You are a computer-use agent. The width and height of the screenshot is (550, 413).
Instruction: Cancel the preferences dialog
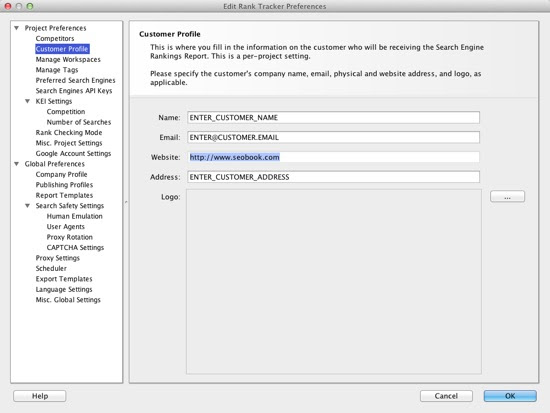tap(446, 396)
